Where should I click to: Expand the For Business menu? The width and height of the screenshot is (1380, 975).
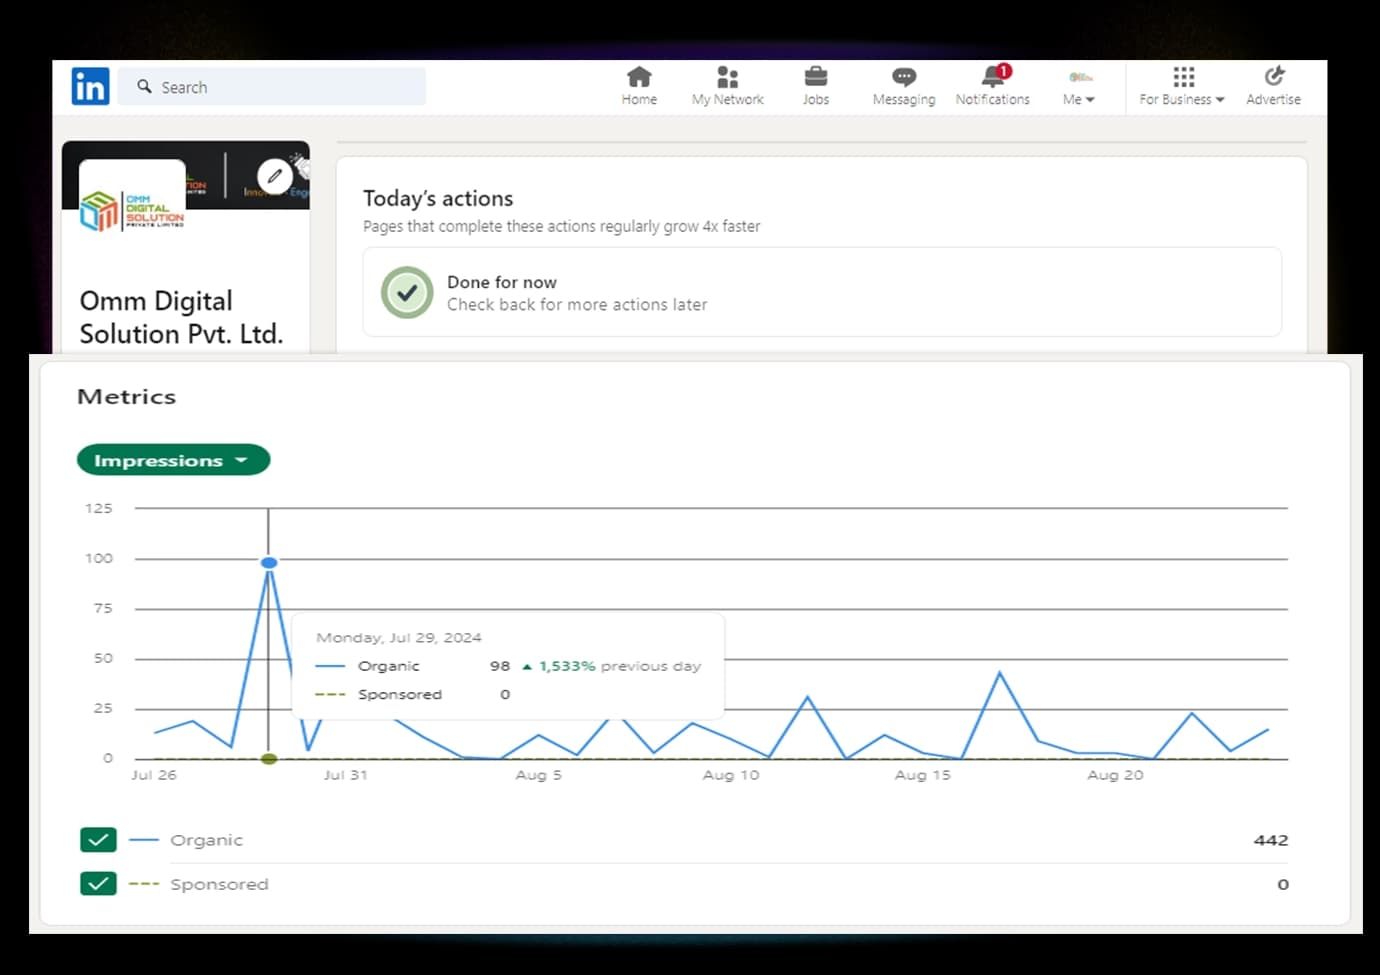point(1182,87)
